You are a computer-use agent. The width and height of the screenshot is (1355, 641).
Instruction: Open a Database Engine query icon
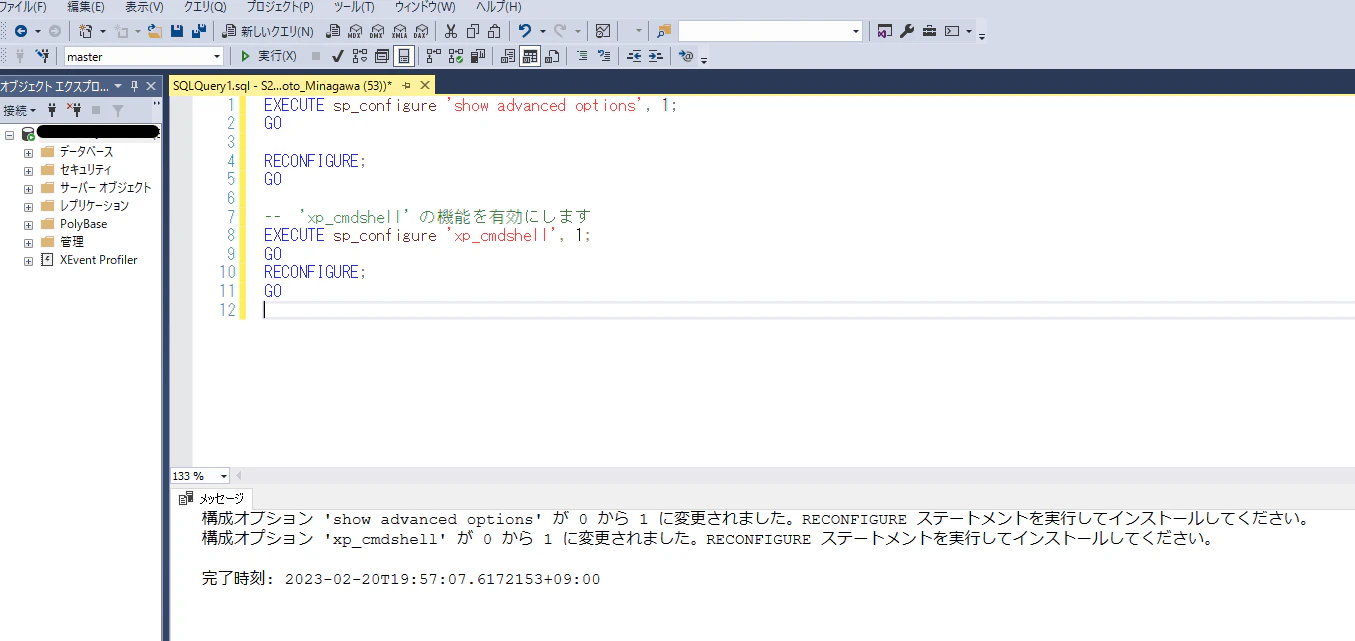(x=333, y=31)
